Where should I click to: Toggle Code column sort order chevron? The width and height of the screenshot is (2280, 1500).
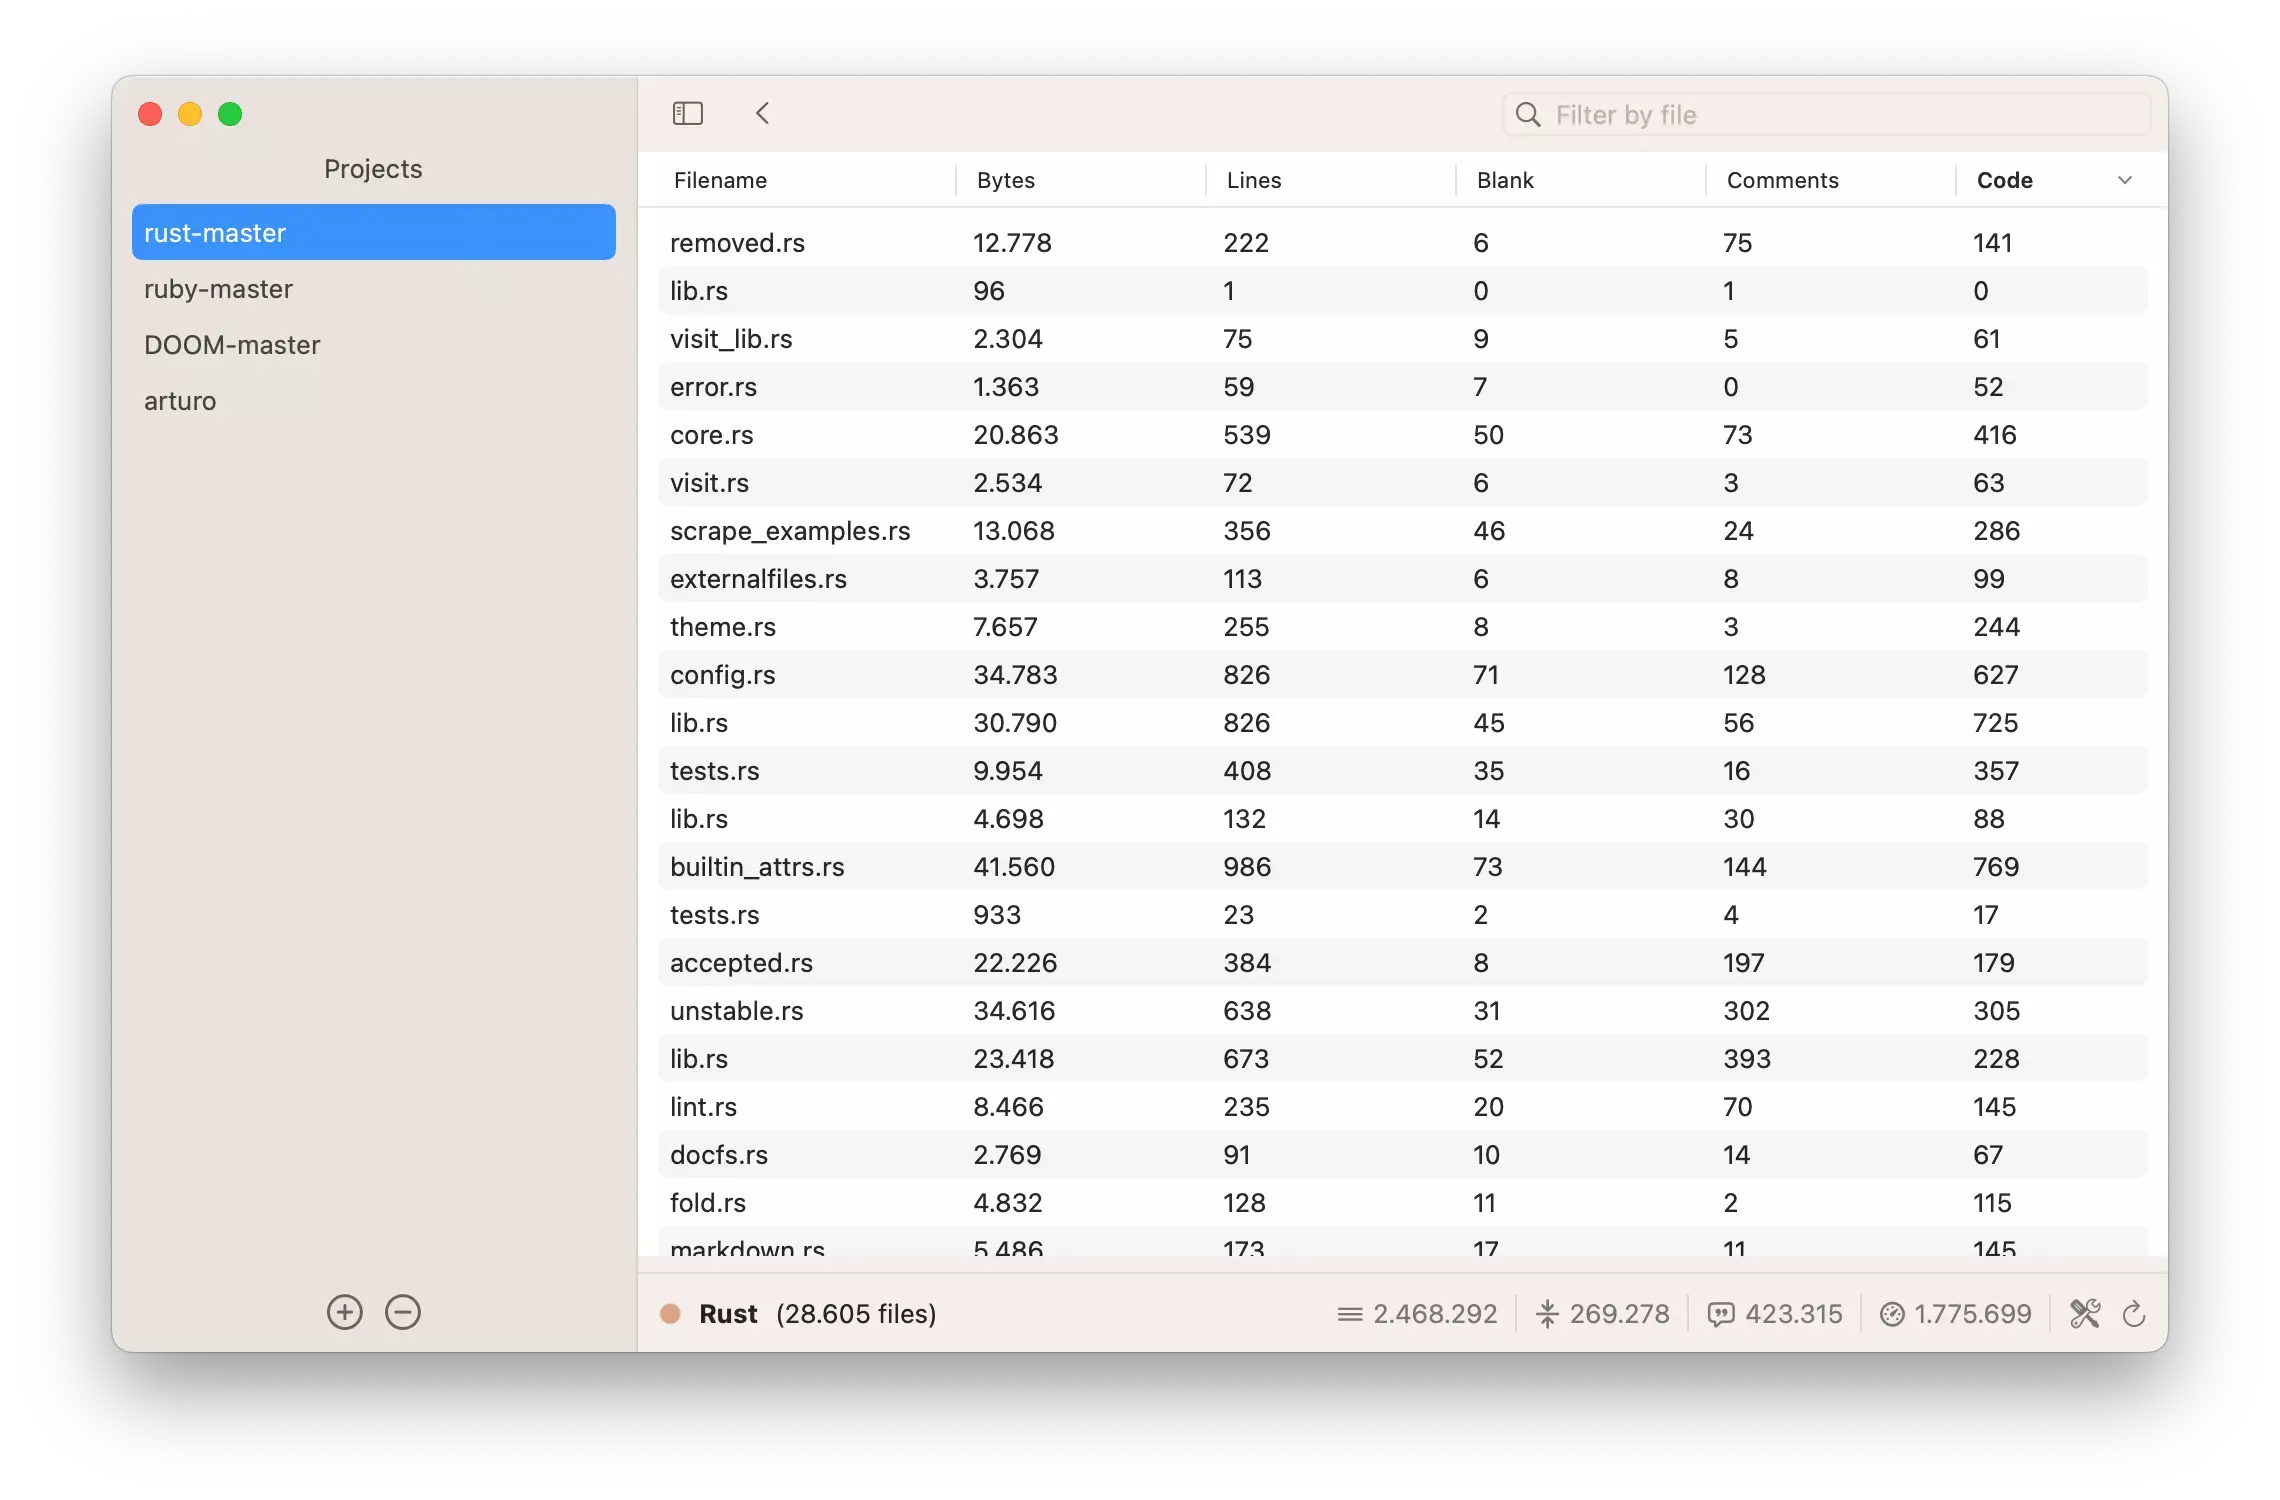point(2125,180)
